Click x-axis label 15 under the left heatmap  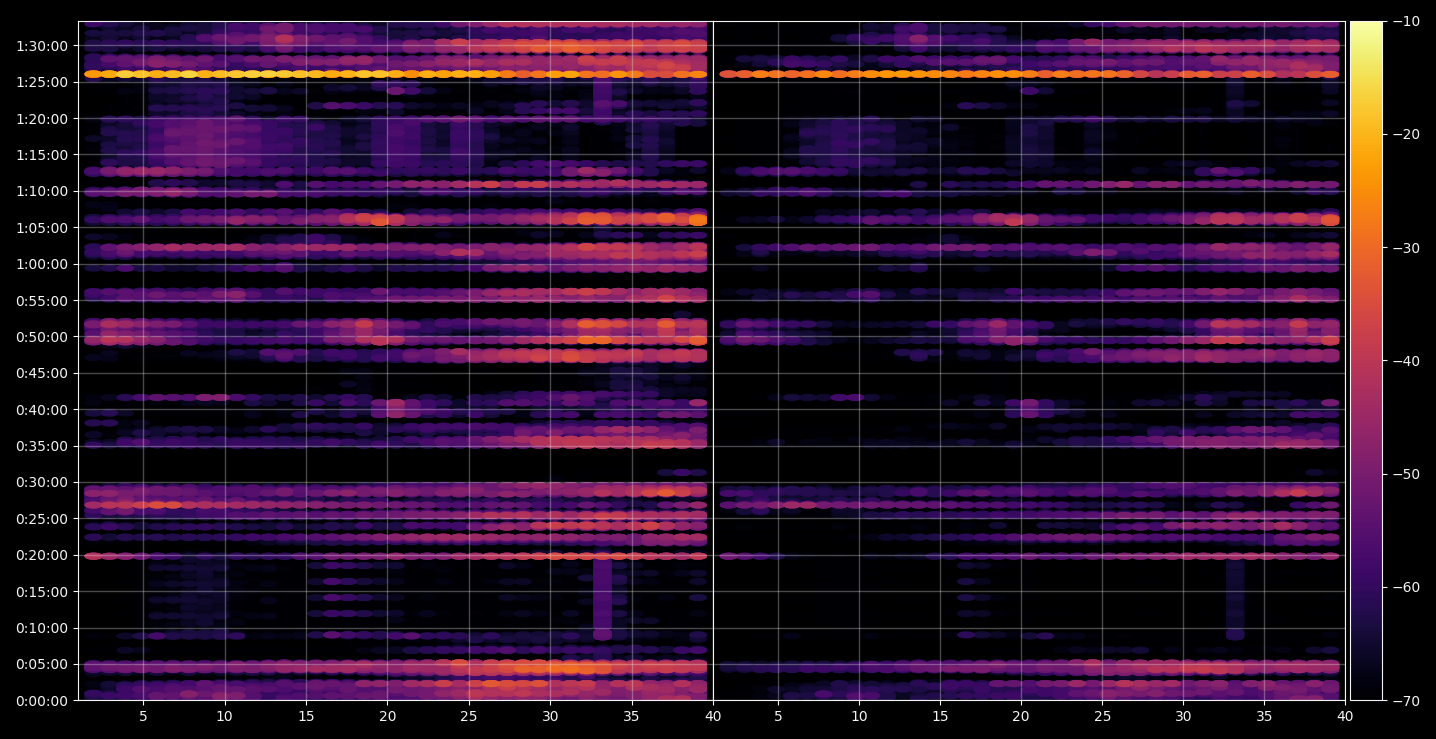306,717
